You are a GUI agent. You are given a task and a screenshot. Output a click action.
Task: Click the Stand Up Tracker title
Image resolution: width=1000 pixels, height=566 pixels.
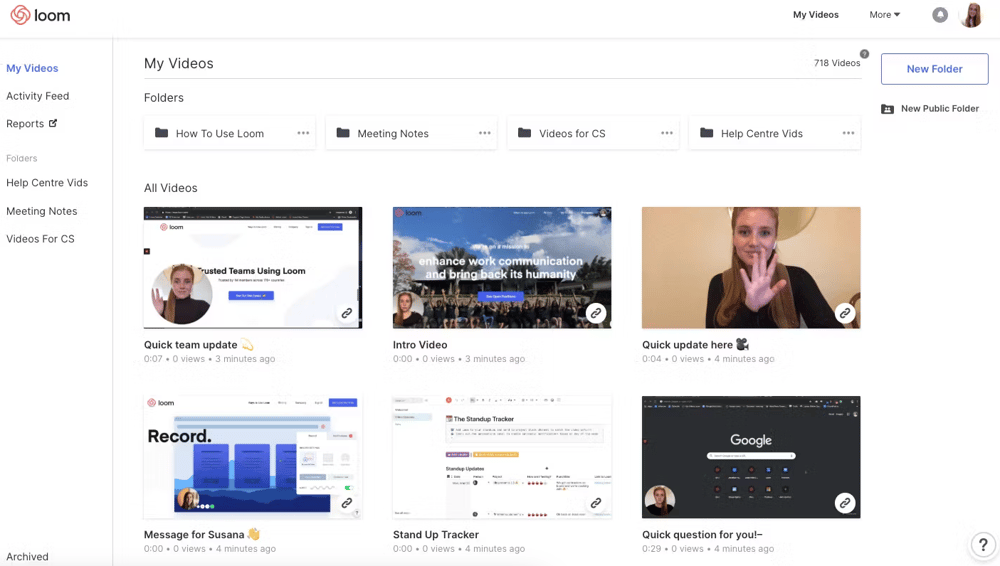pos(436,535)
